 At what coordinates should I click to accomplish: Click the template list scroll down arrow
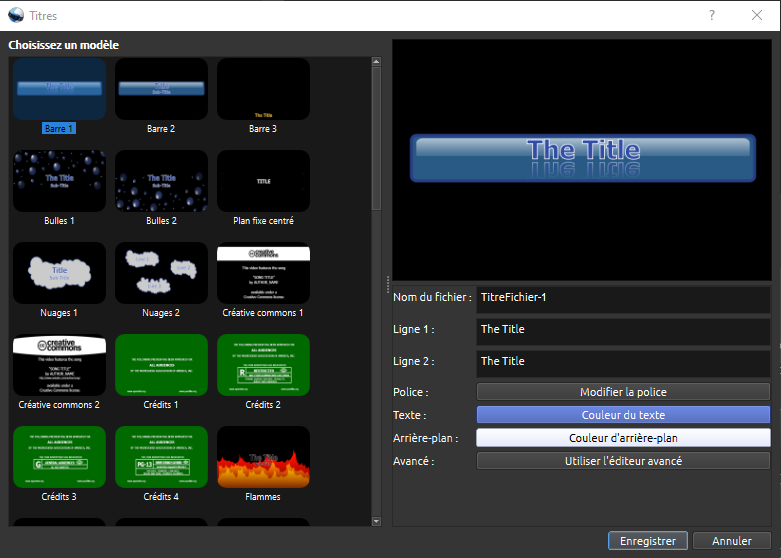376,520
